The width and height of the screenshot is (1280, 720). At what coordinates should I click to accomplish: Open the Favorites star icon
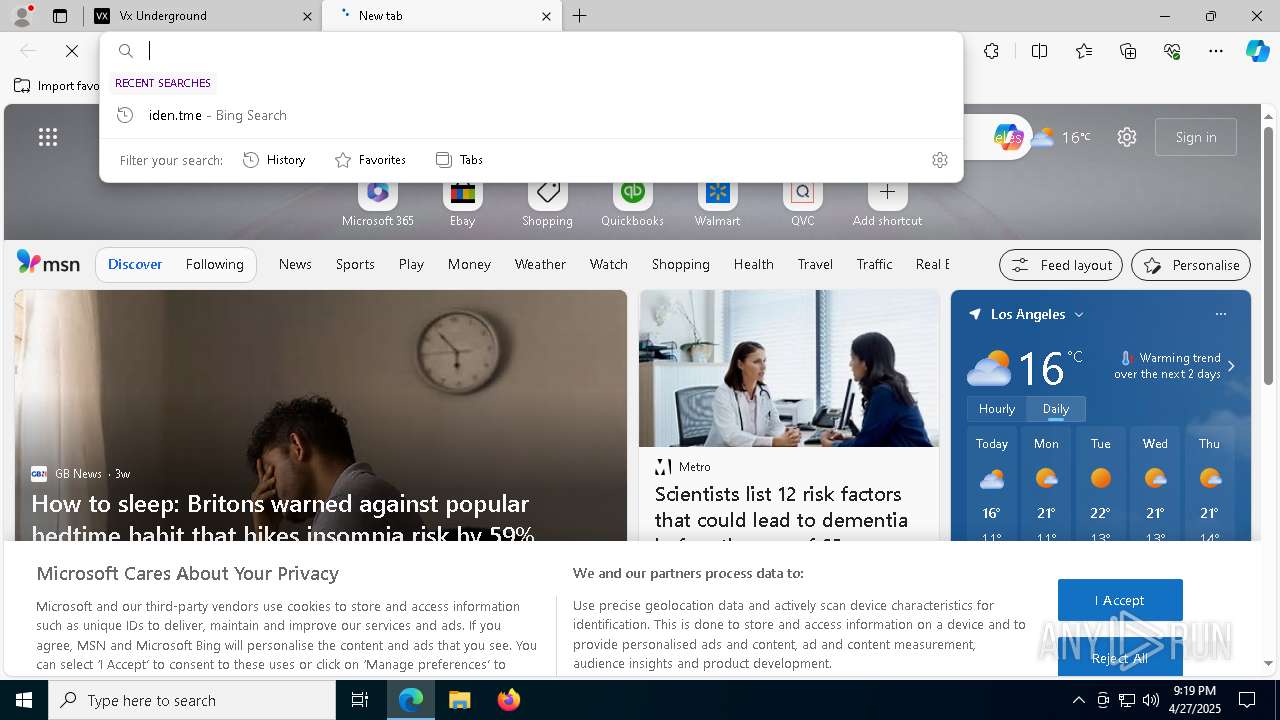1084,51
